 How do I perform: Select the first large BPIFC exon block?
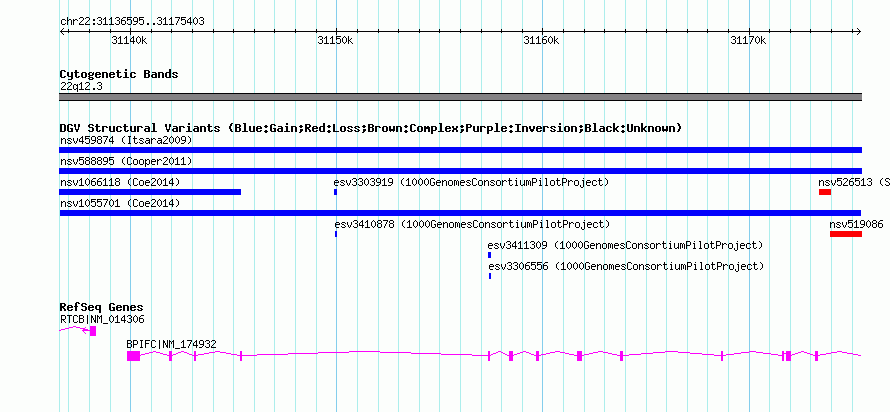coord(133,356)
